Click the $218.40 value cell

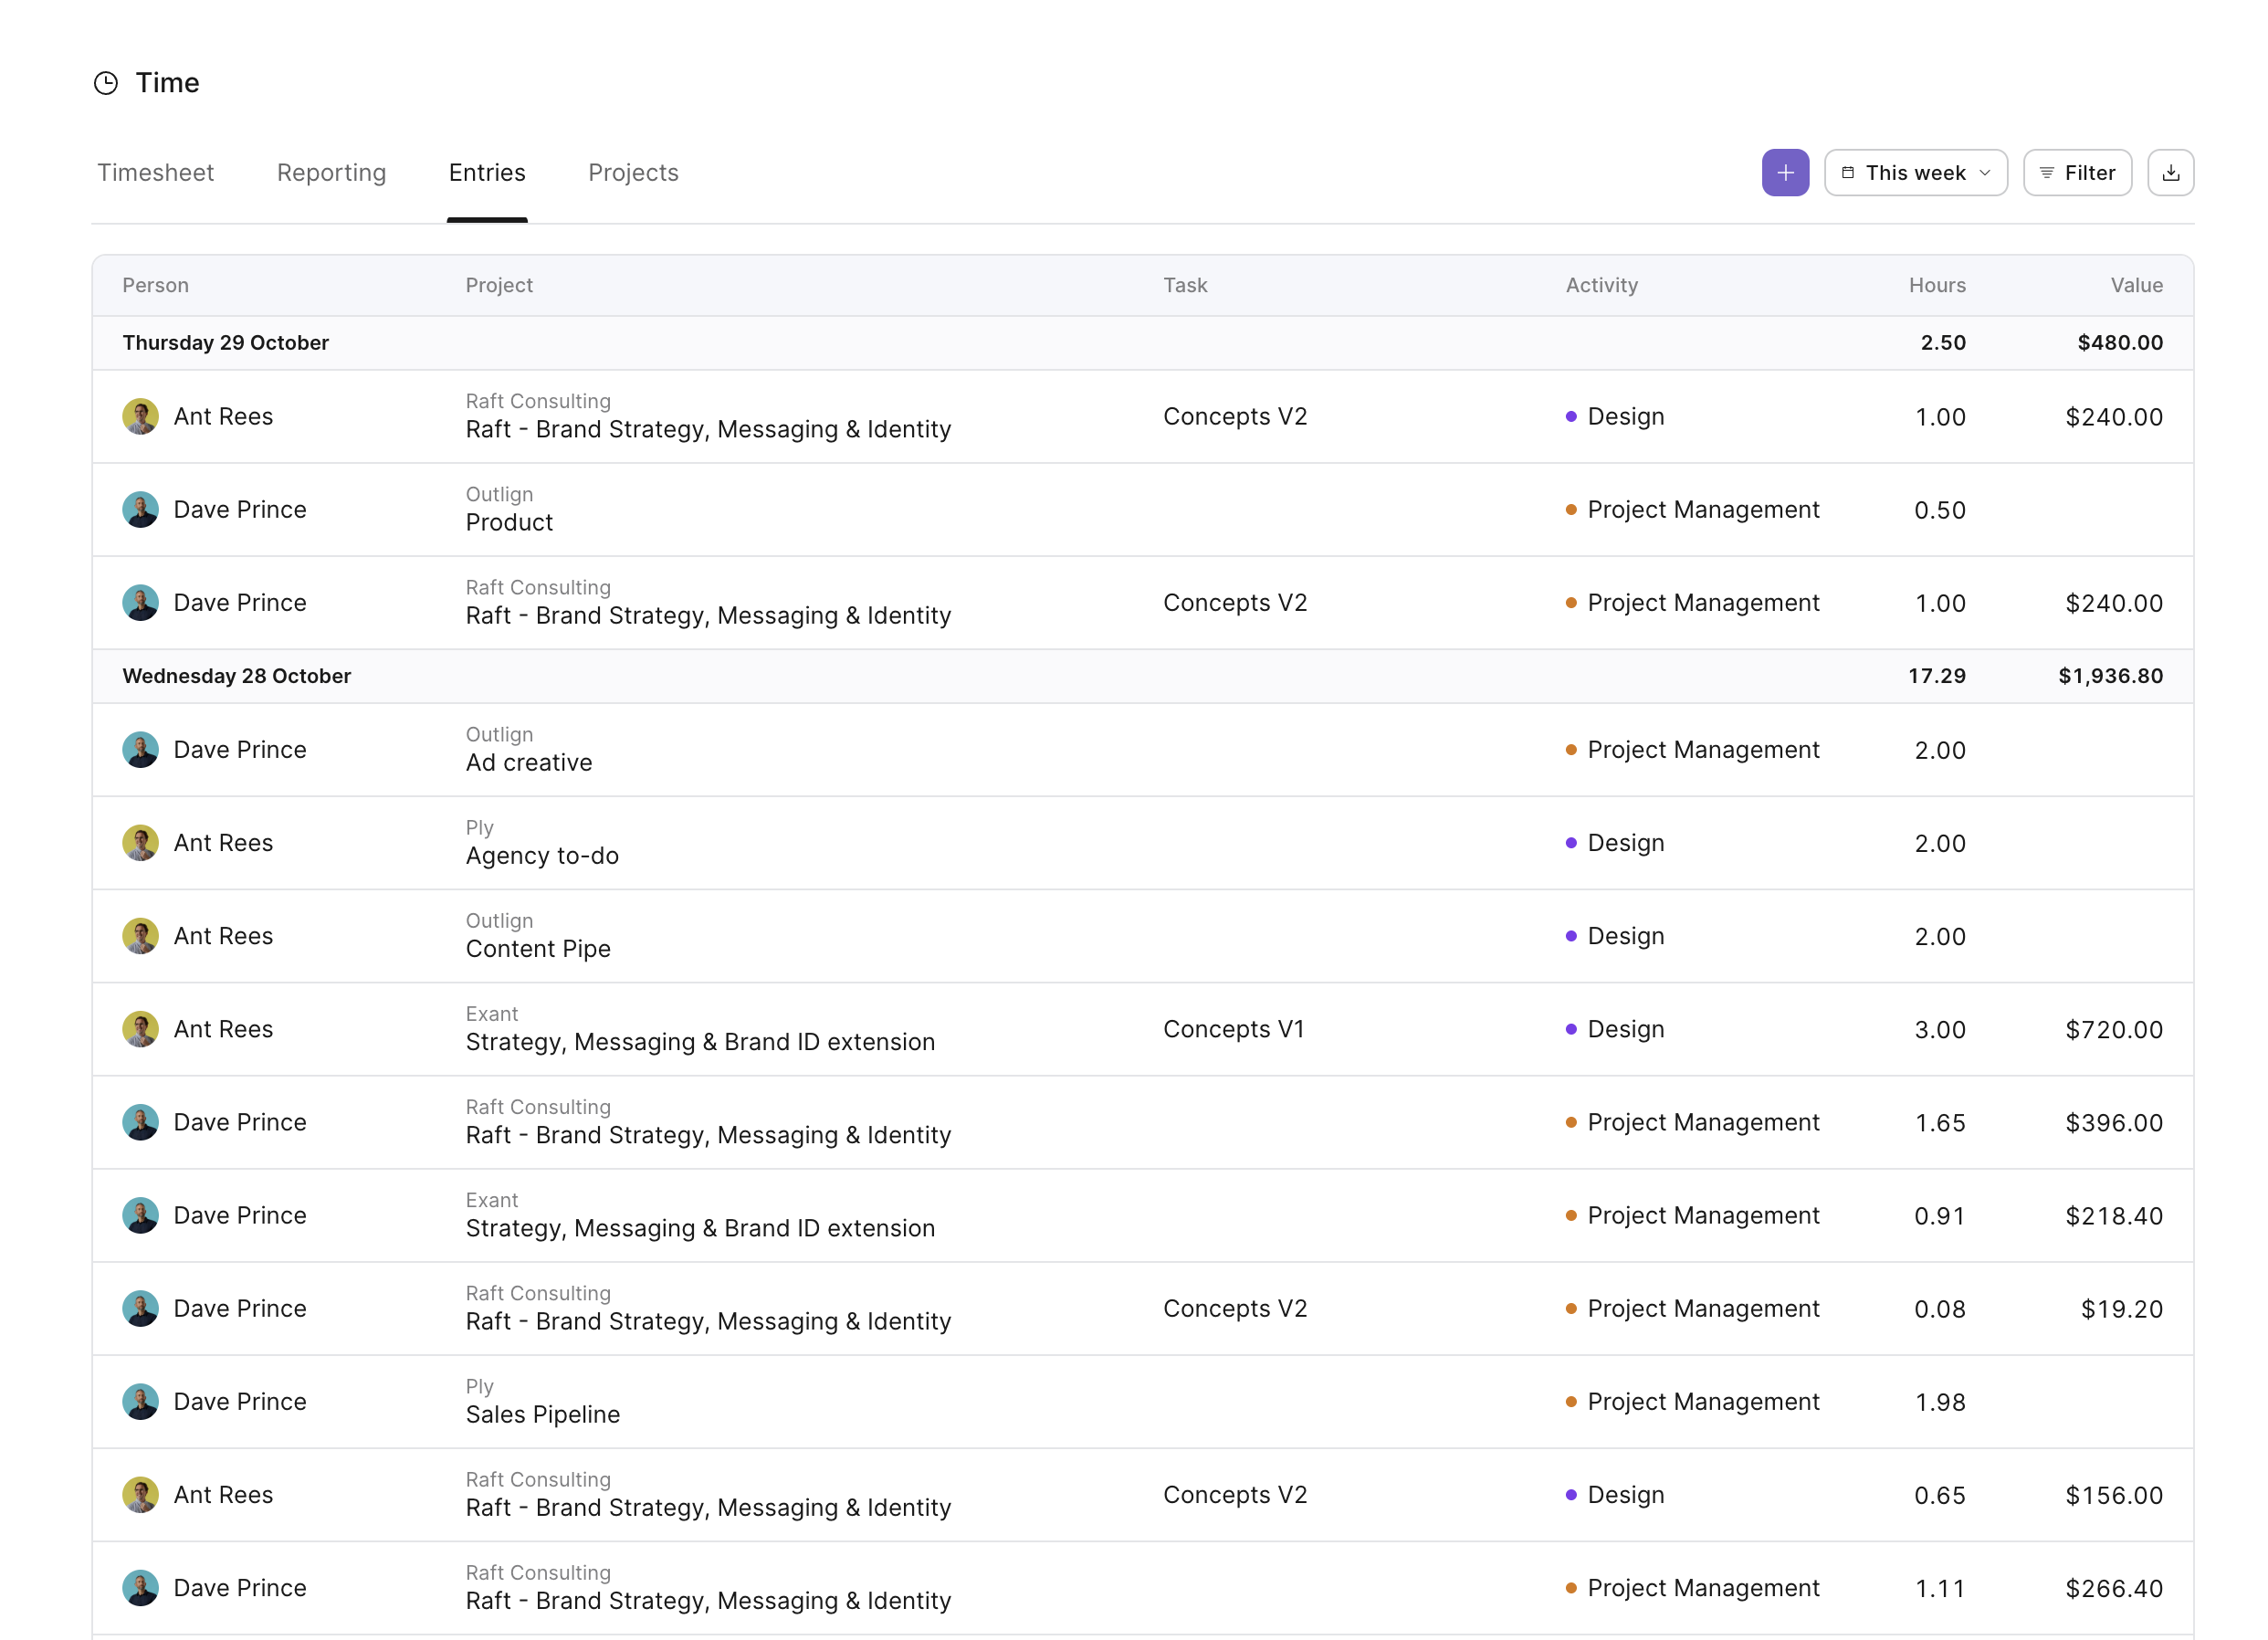tap(2114, 1216)
